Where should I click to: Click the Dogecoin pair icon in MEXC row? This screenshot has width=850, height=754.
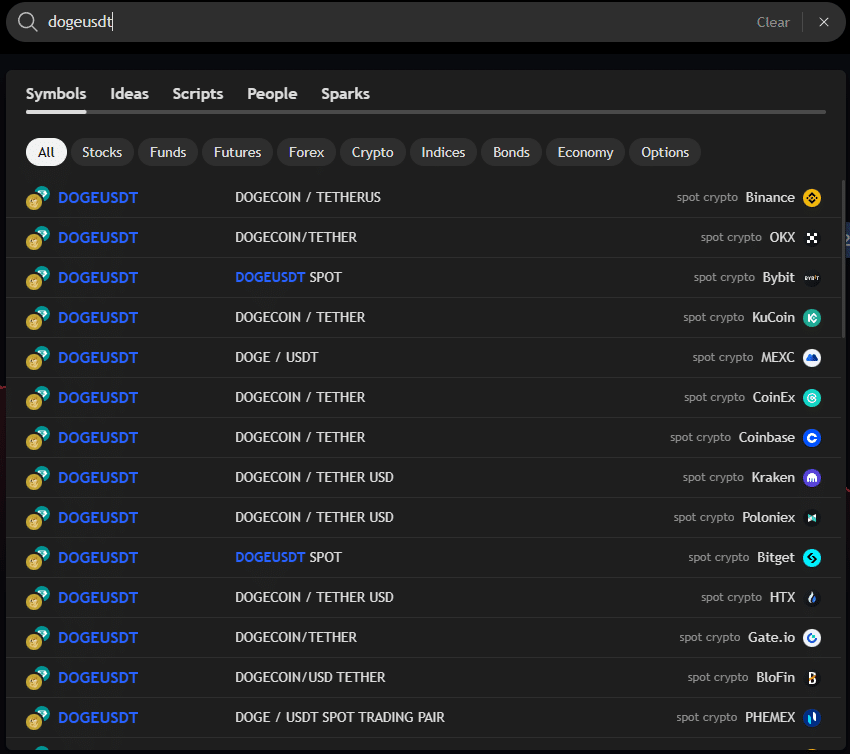click(x=37, y=358)
